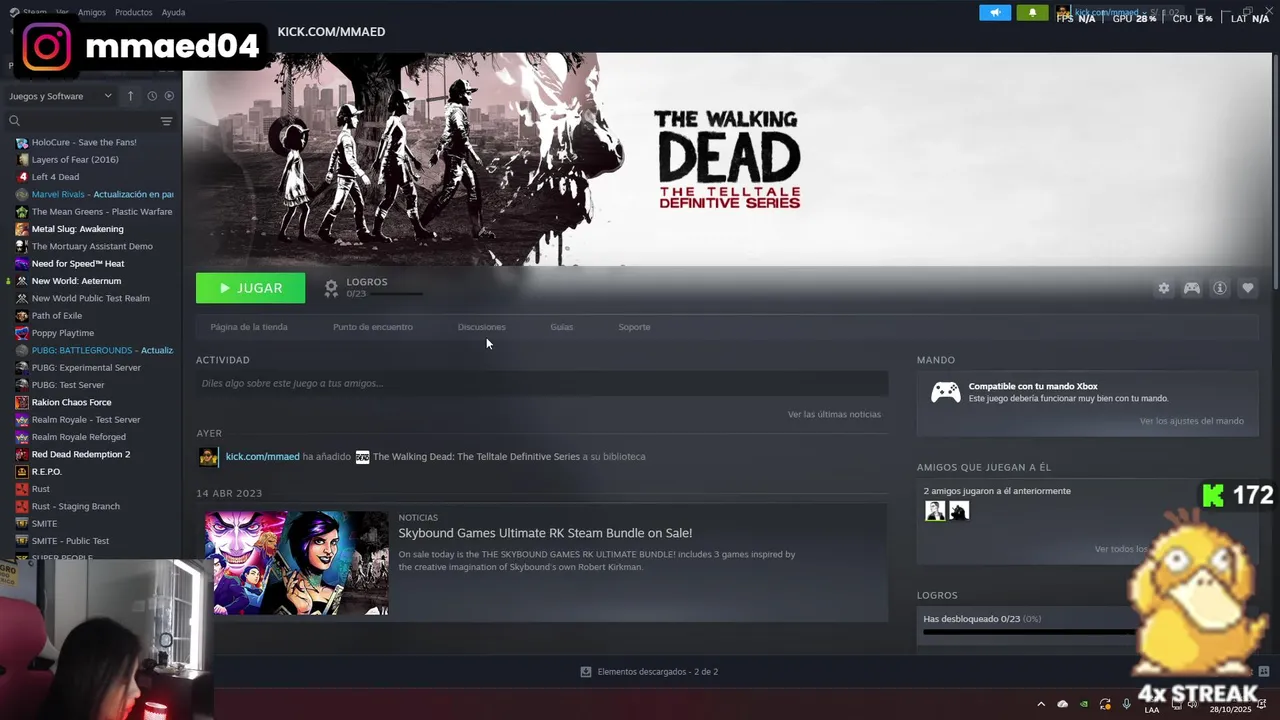1280x720 pixels.
Task: Open the Soporte tab
Action: tap(634, 327)
